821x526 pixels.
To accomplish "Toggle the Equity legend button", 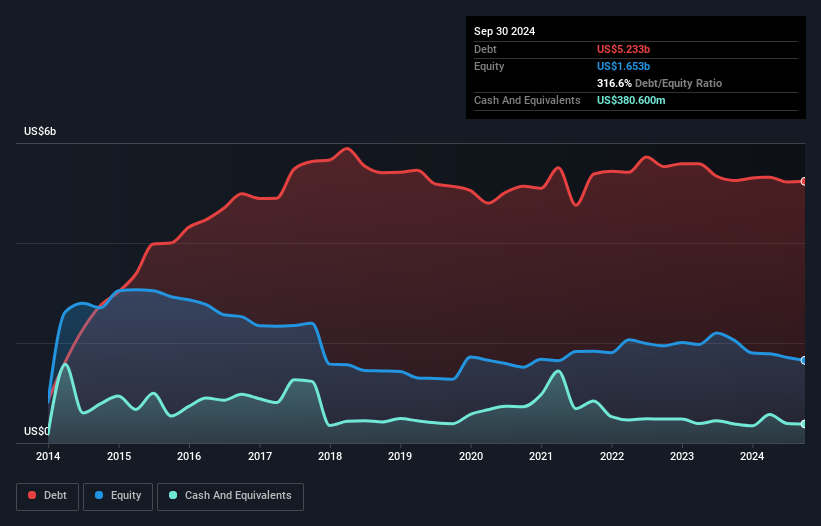I will coord(118,496).
